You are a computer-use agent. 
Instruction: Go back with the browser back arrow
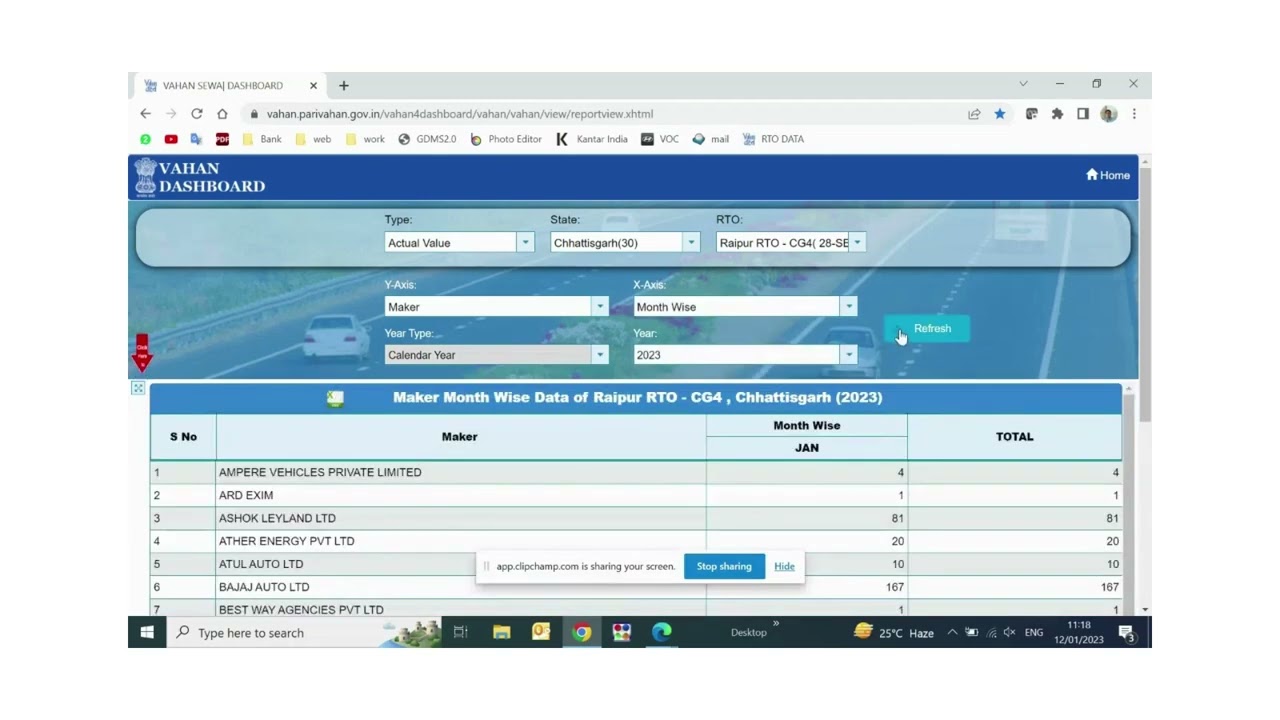pyautogui.click(x=146, y=114)
